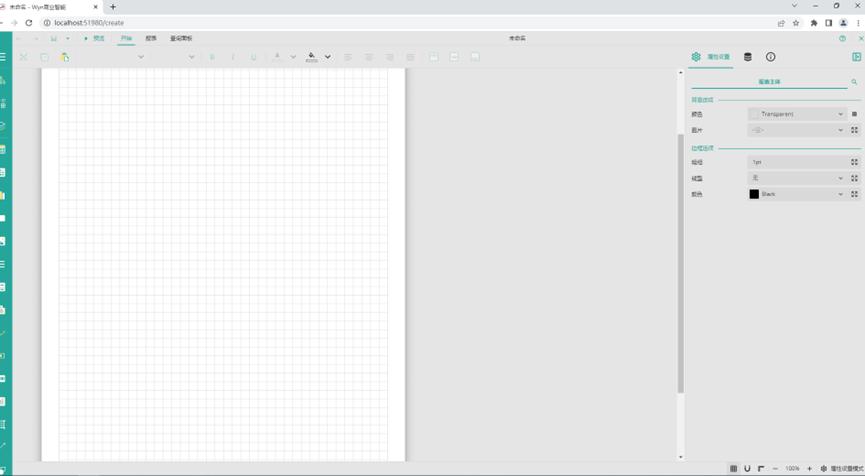Open the browser extensions puzzle icon
The height and width of the screenshot is (476, 865).
pos(814,23)
